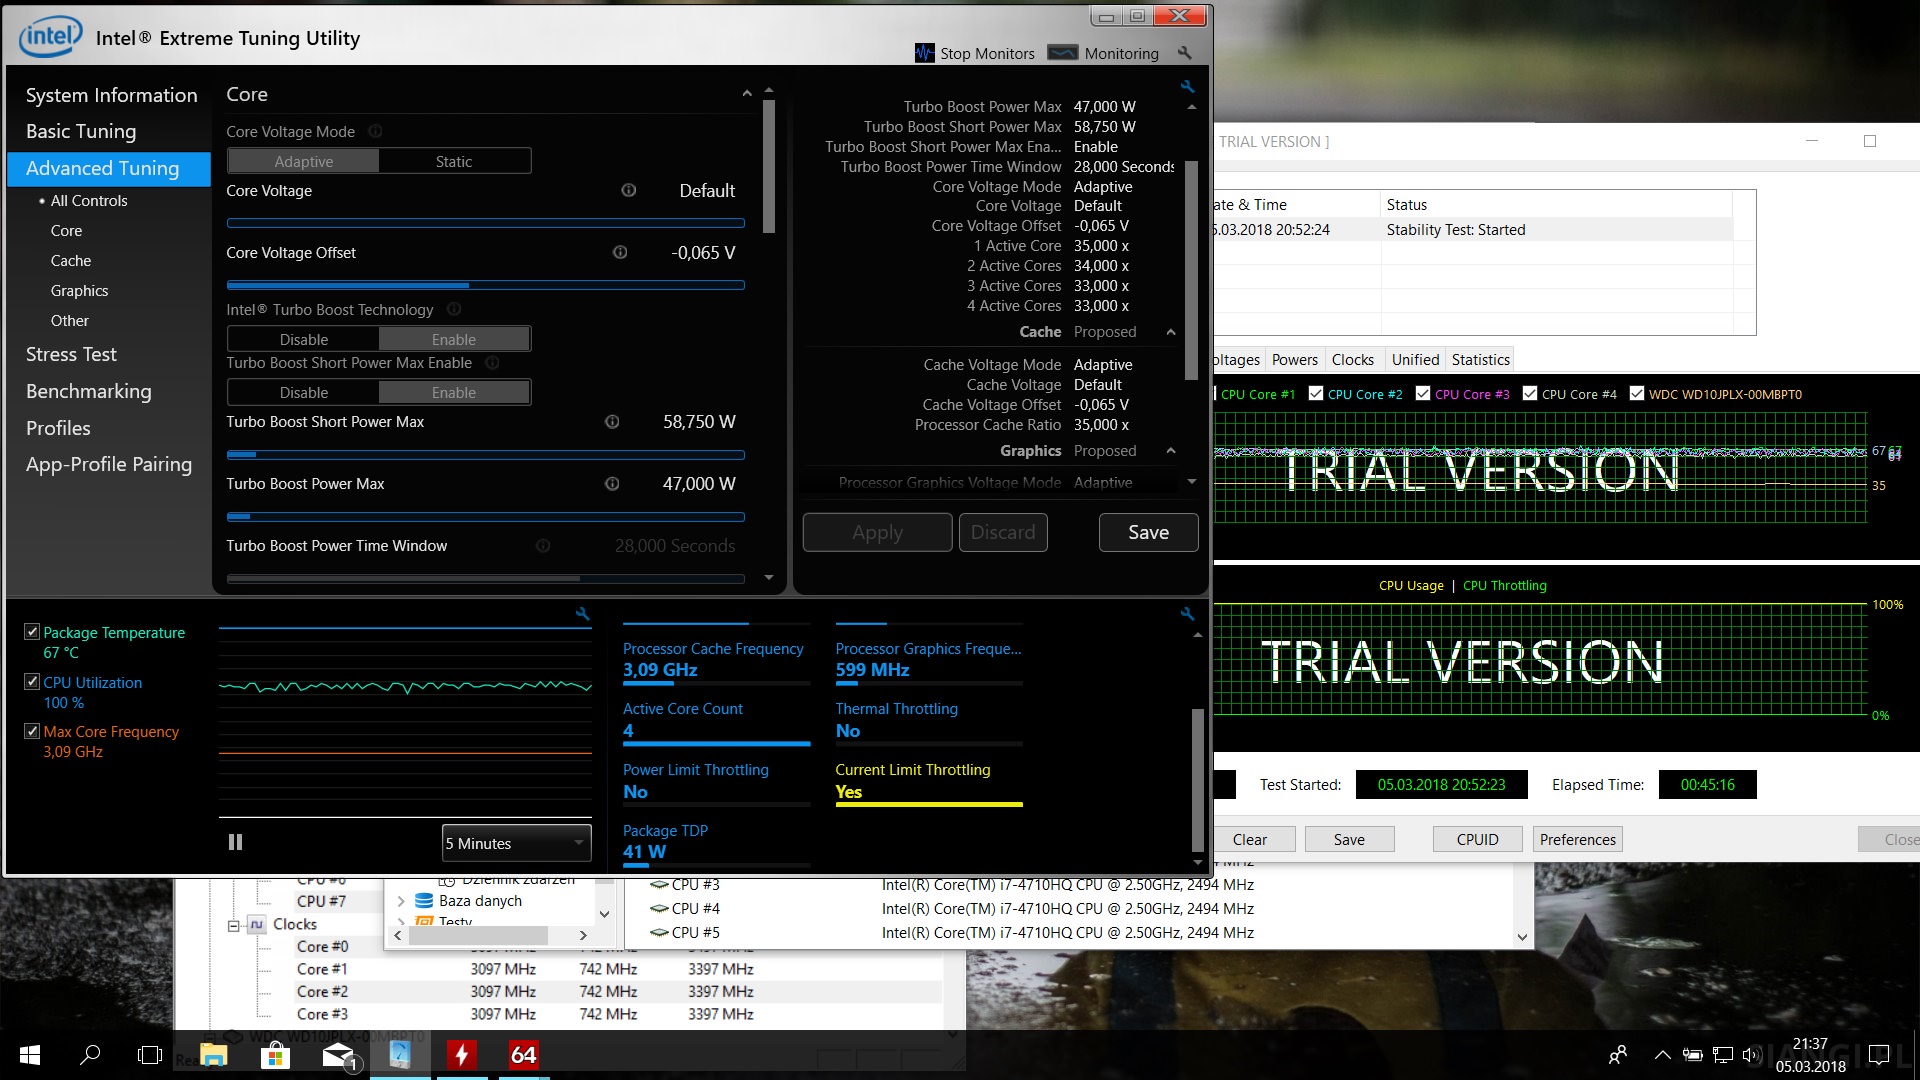Toggle CPU Utilization checkbox
This screenshot has width=1920, height=1080.
click(x=32, y=681)
